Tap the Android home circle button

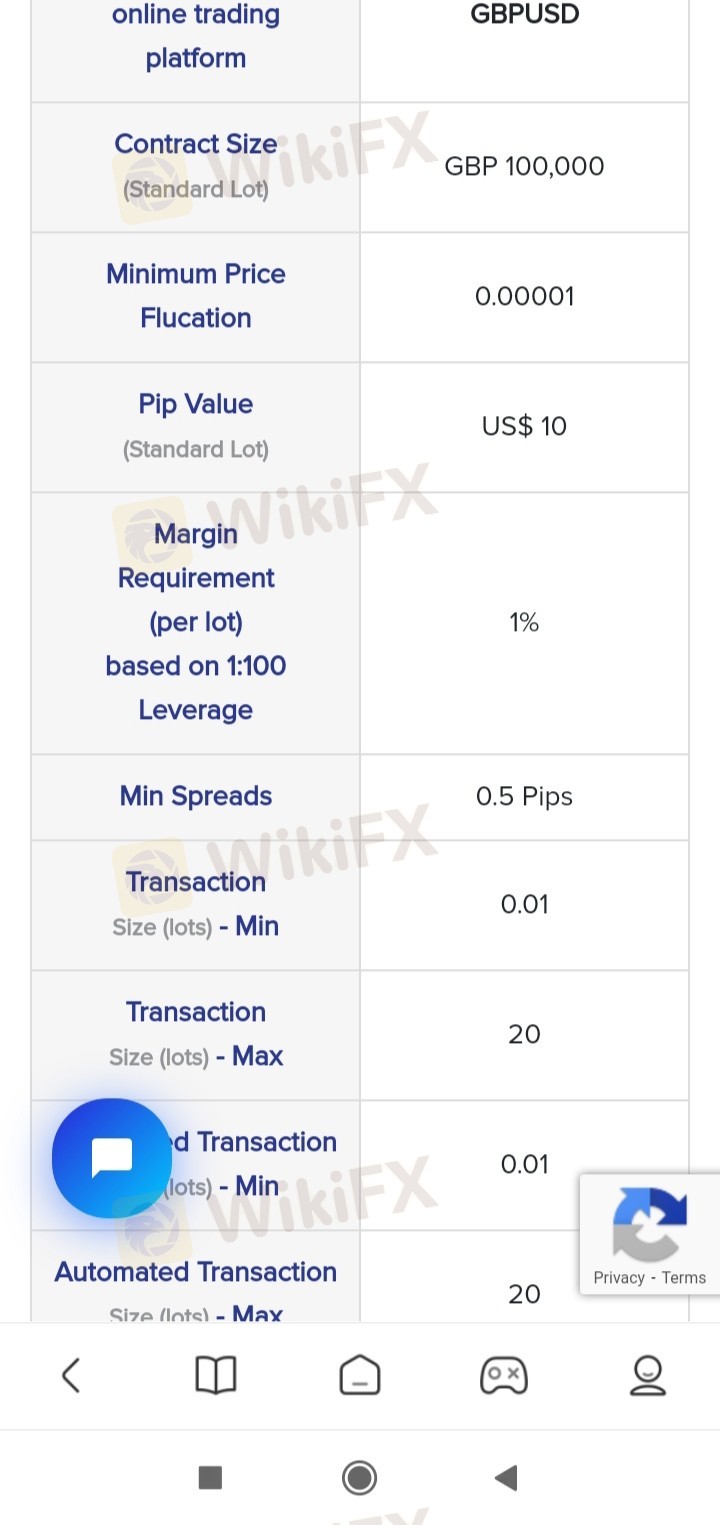pyautogui.click(x=359, y=1477)
